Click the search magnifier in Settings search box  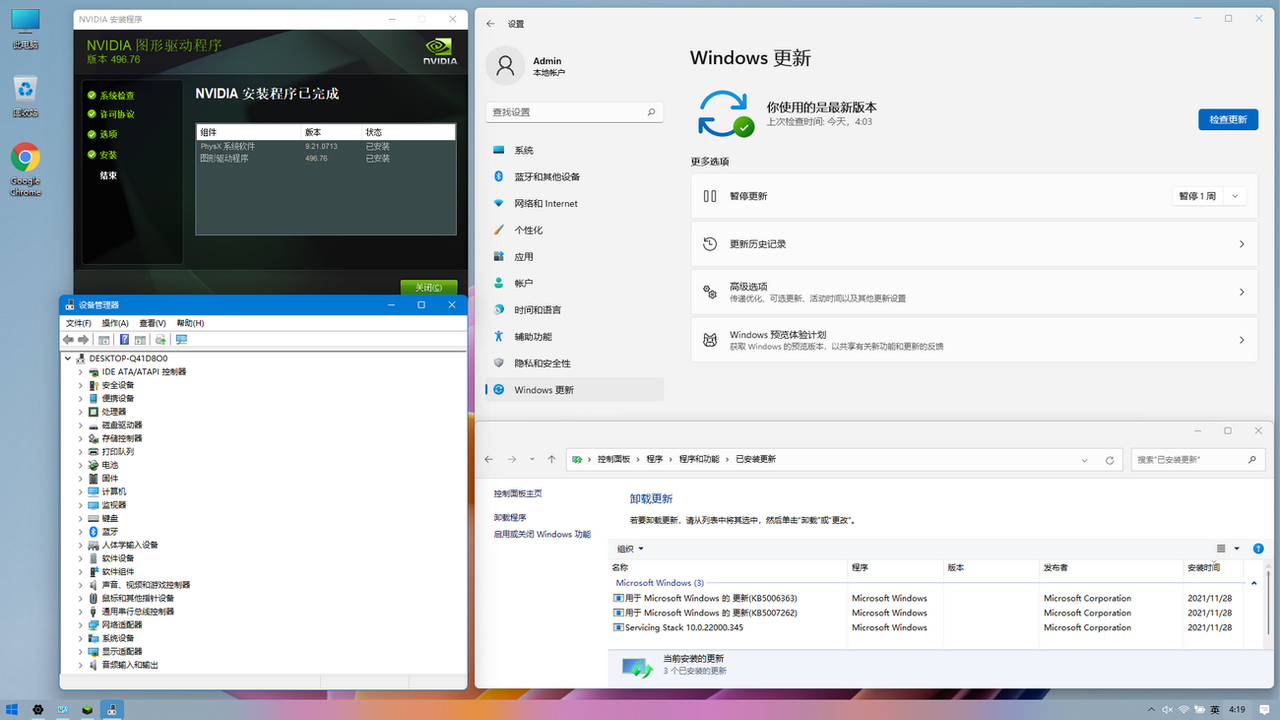pos(651,112)
